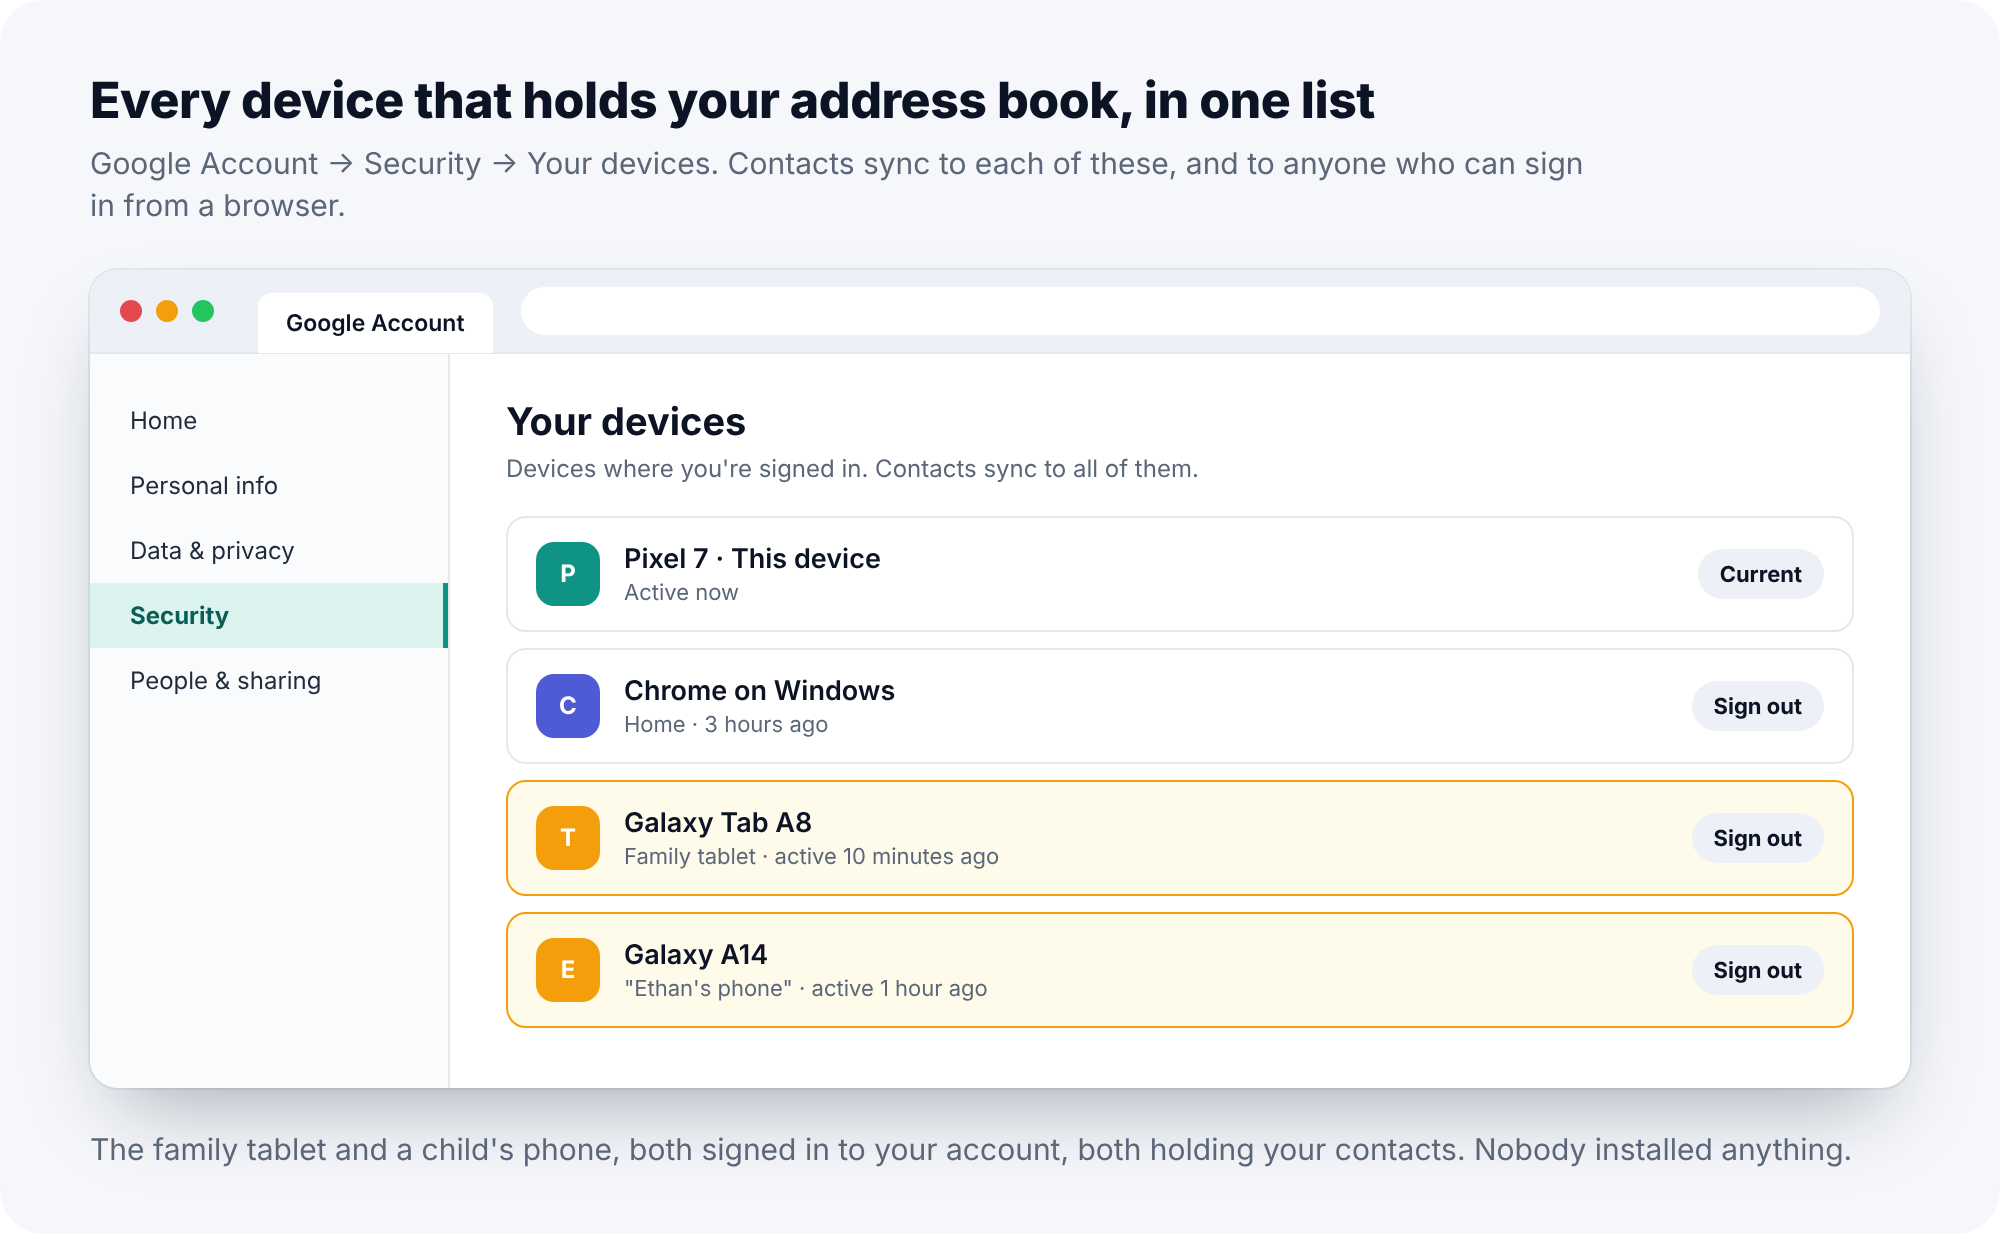Click the orange T icon for Galaxy Tab A8
The width and height of the screenshot is (2000, 1234).
click(568, 838)
